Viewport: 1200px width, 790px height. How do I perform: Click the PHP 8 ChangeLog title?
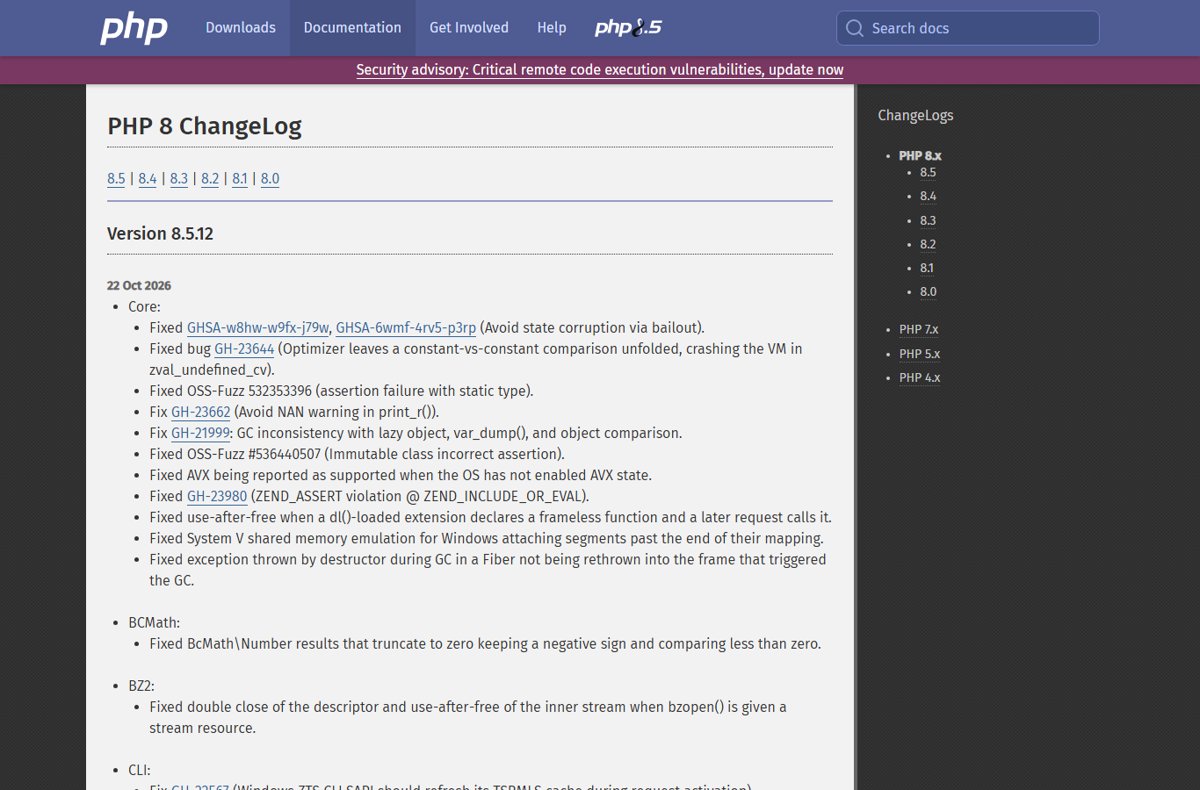[x=204, y=127]
